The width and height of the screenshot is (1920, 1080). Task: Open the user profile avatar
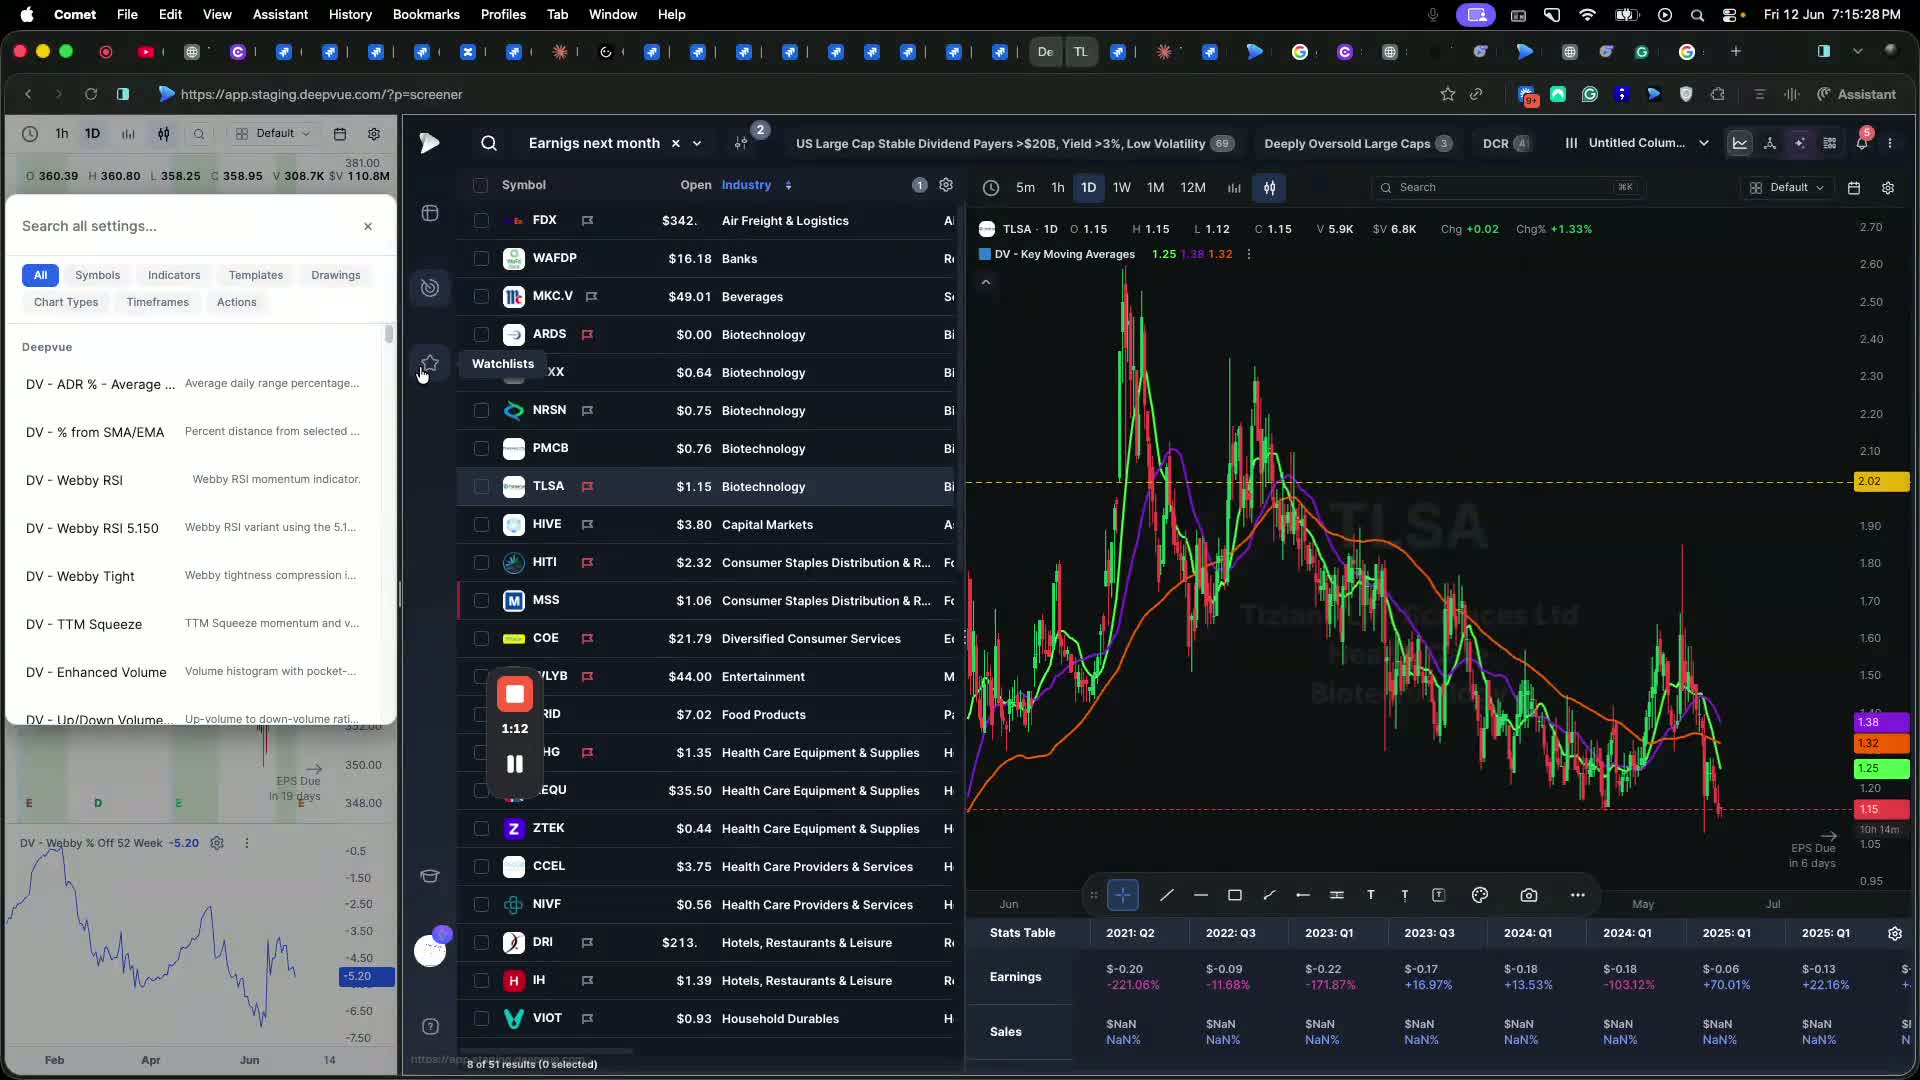430,950
